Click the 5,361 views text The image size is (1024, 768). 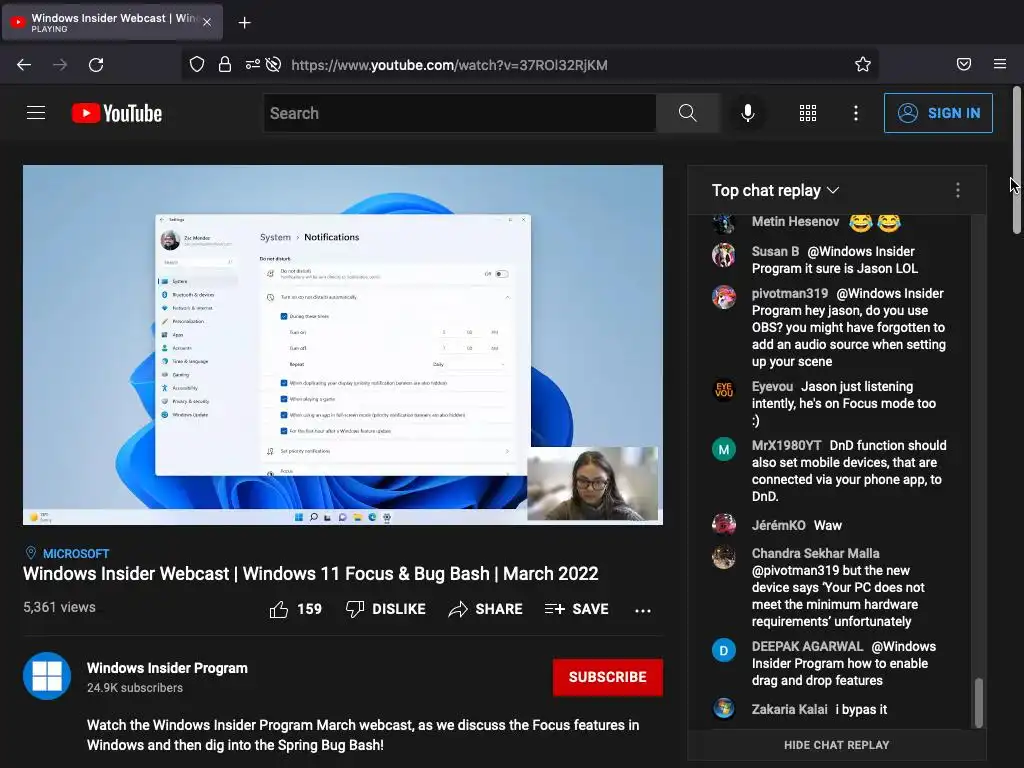pos(59,607)
